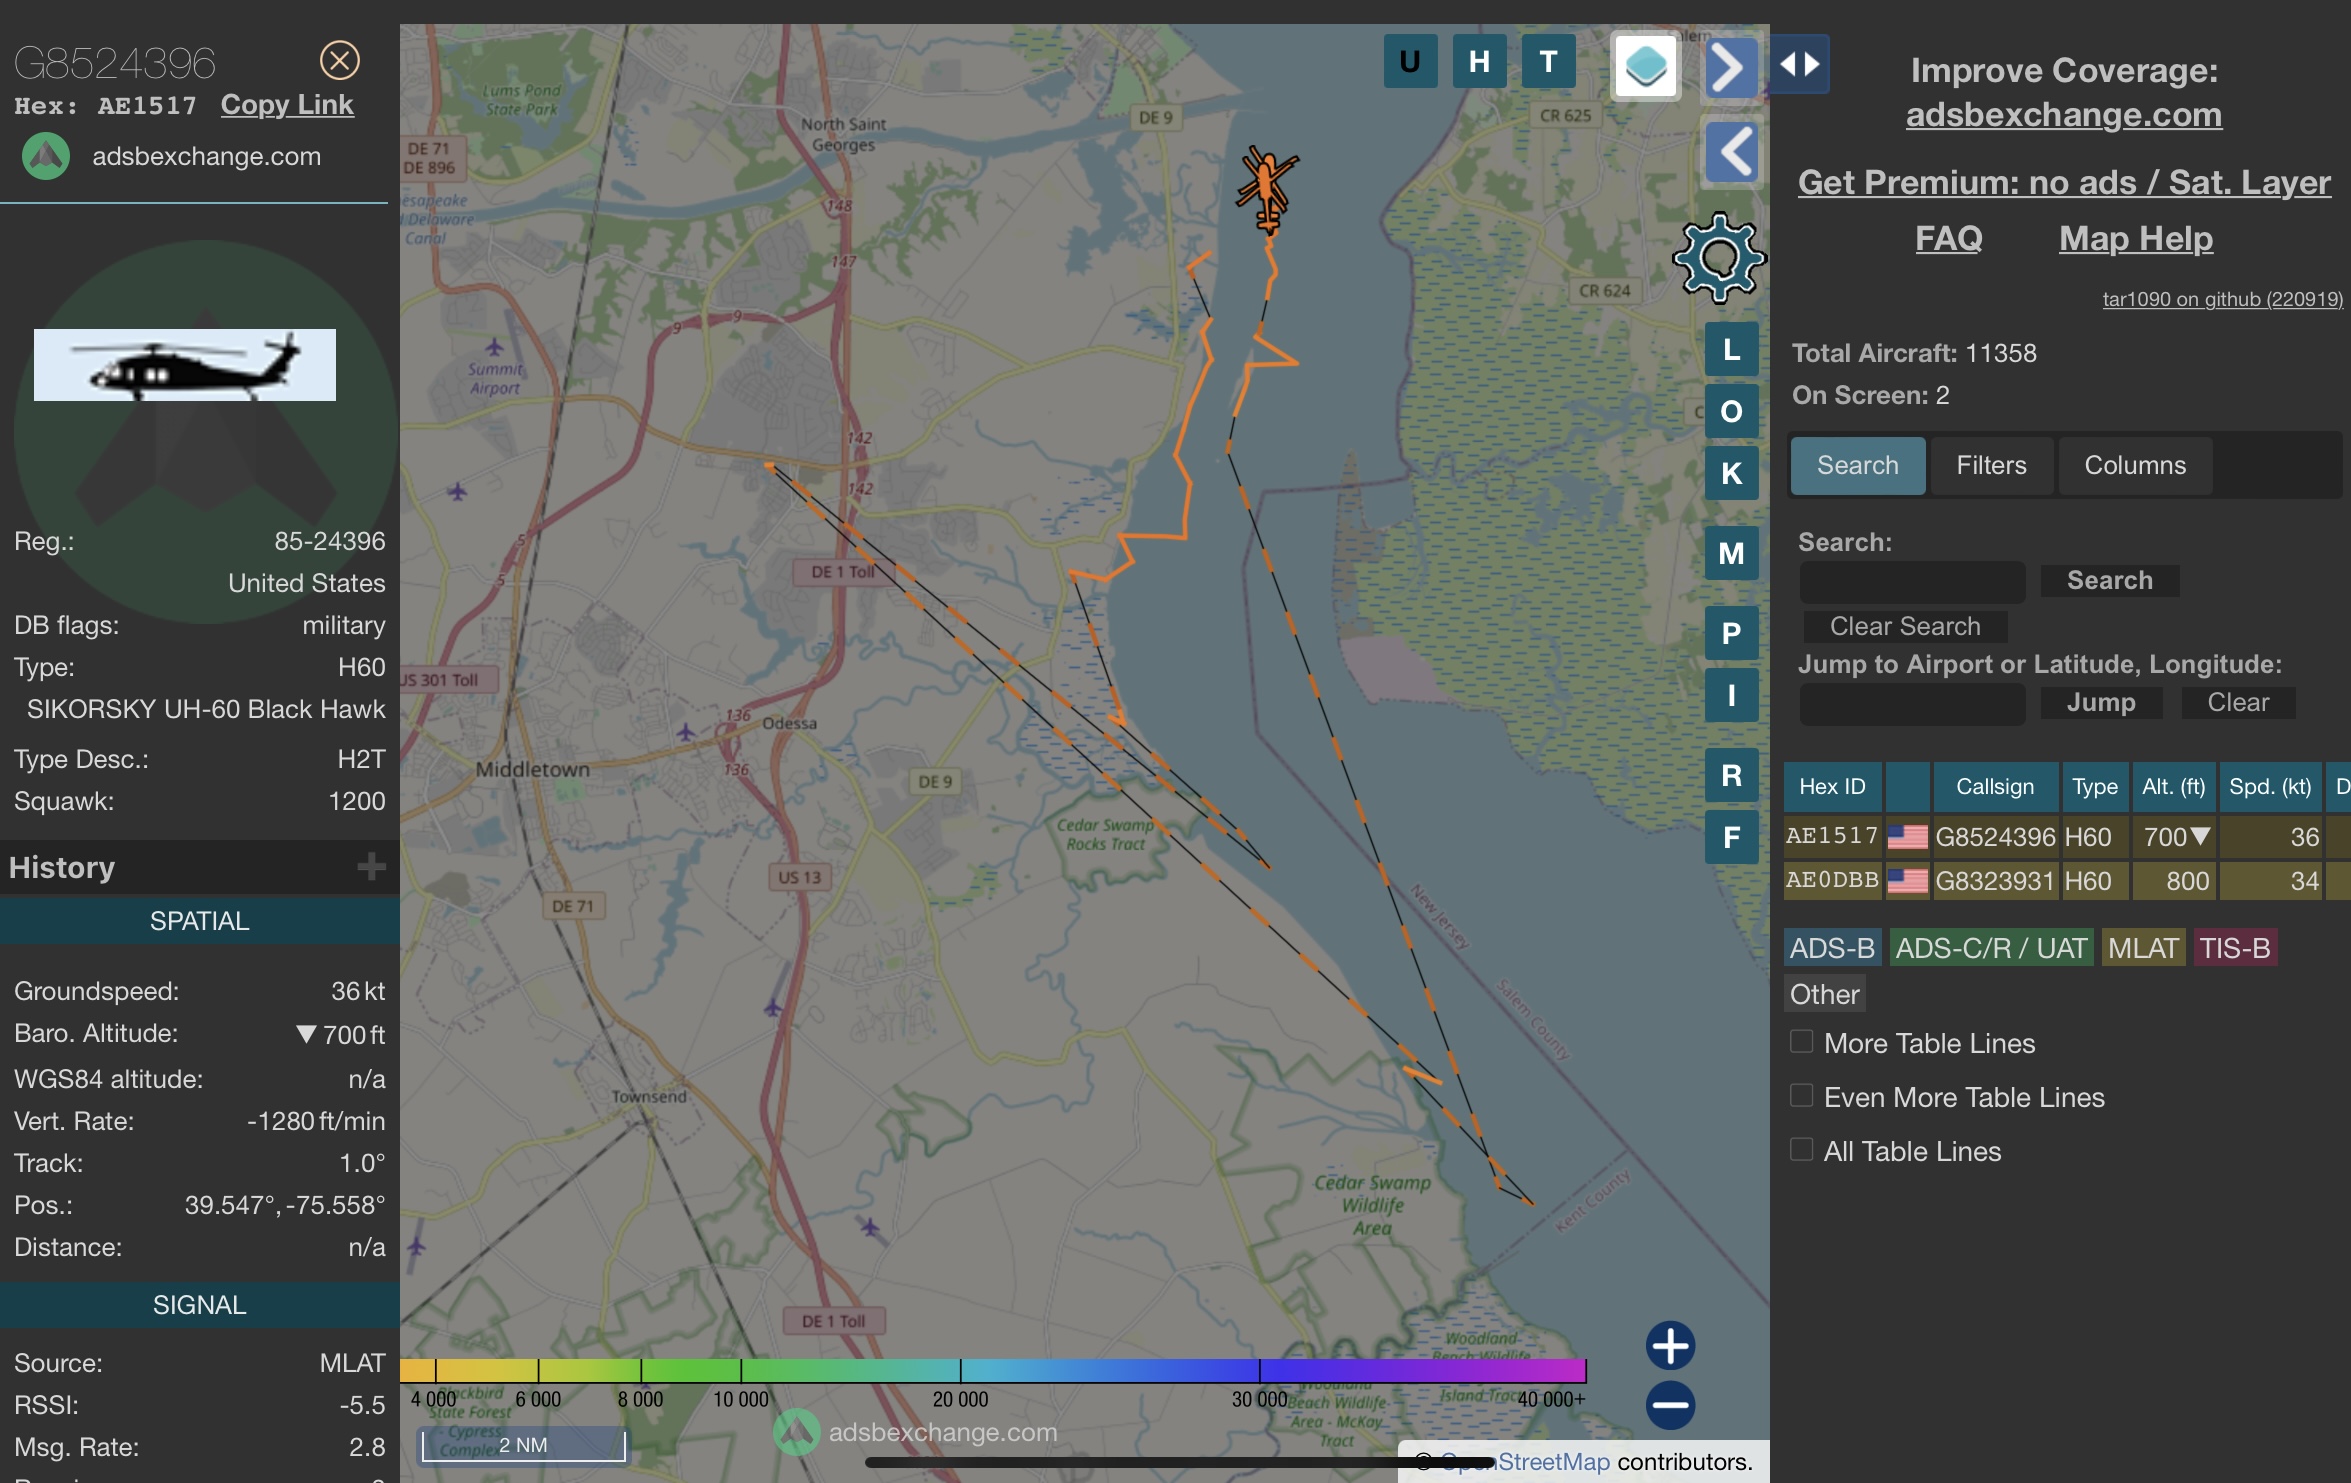Open tar1090 on github link
The width and height of the screenshot is (2351, 1483).
coord(2222,299)
